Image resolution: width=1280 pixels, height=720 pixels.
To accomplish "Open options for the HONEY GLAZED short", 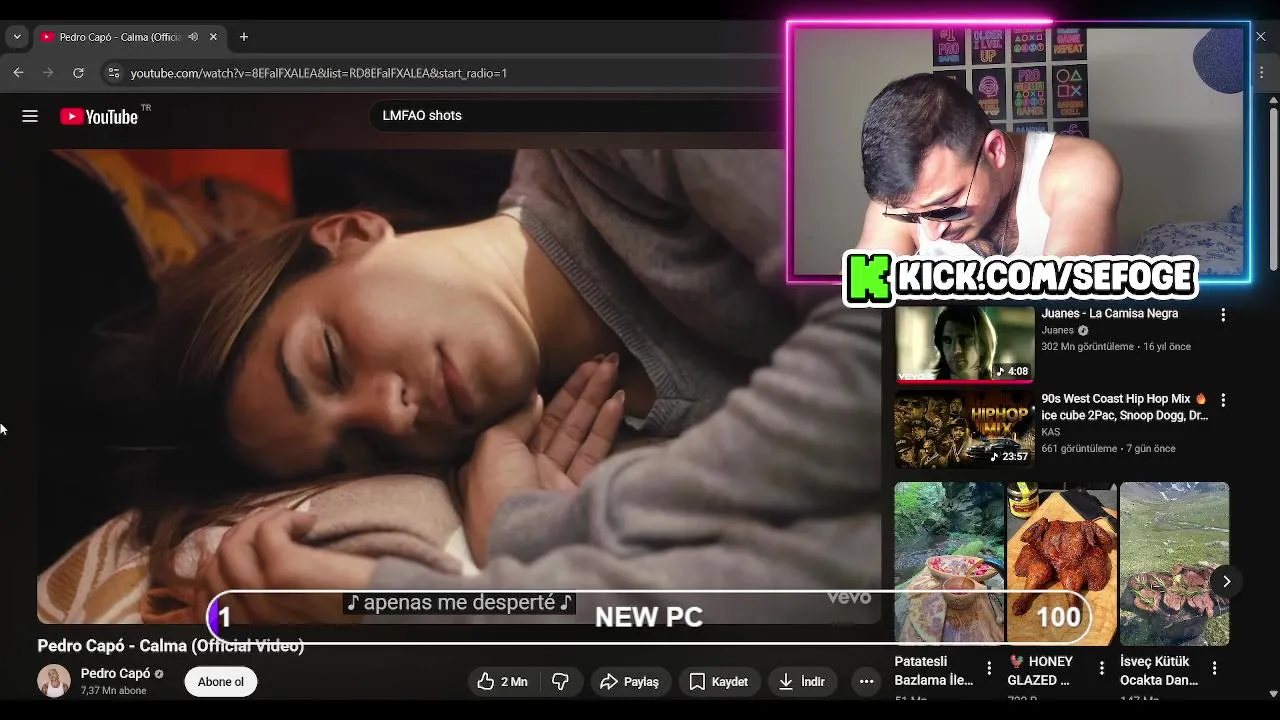I will [x=1101, y=667].
